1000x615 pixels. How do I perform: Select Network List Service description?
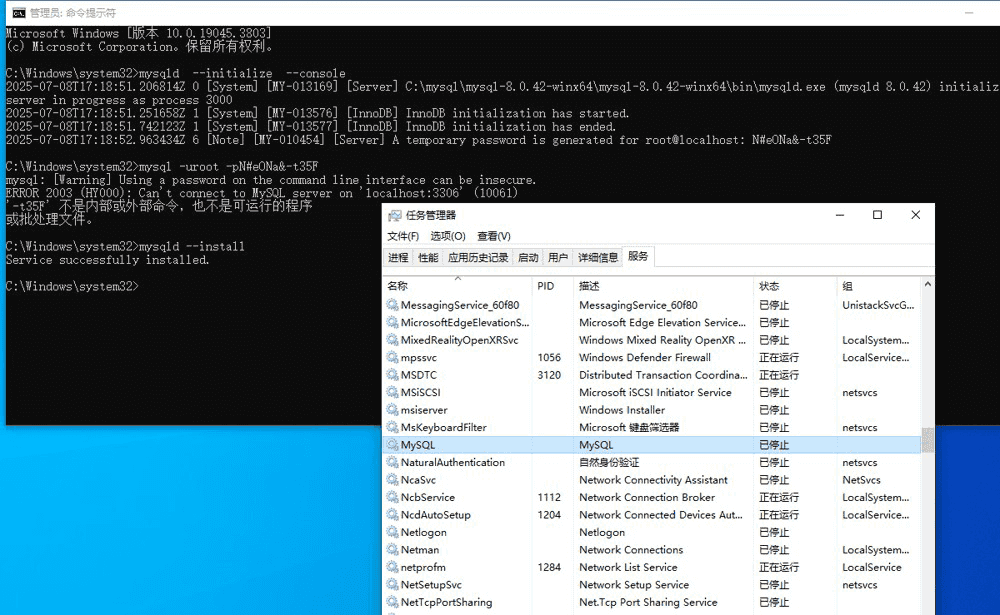pyautogui.click(x=628, y=567)
